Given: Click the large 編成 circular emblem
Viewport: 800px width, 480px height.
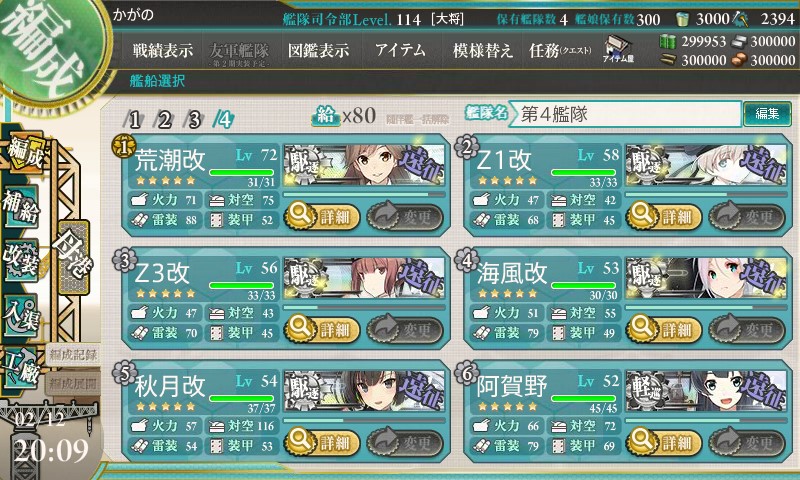Looking at the screenshot, I should pyautogui.click(x=48, y=48).
